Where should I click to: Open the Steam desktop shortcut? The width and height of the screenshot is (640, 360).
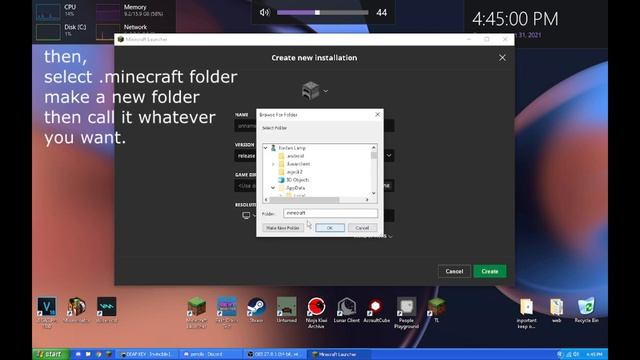(256, 309)
